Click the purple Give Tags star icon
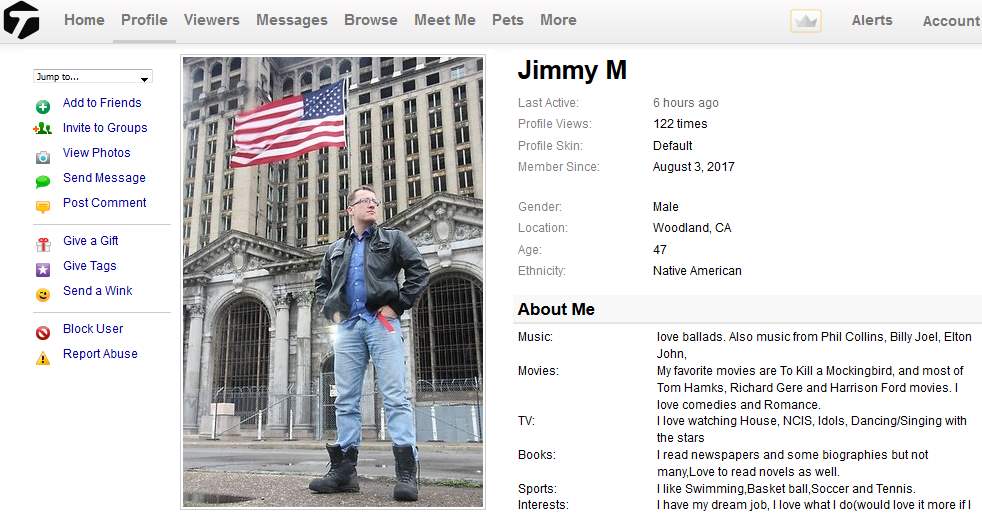 pyautogui.click(x=43, y=269)
